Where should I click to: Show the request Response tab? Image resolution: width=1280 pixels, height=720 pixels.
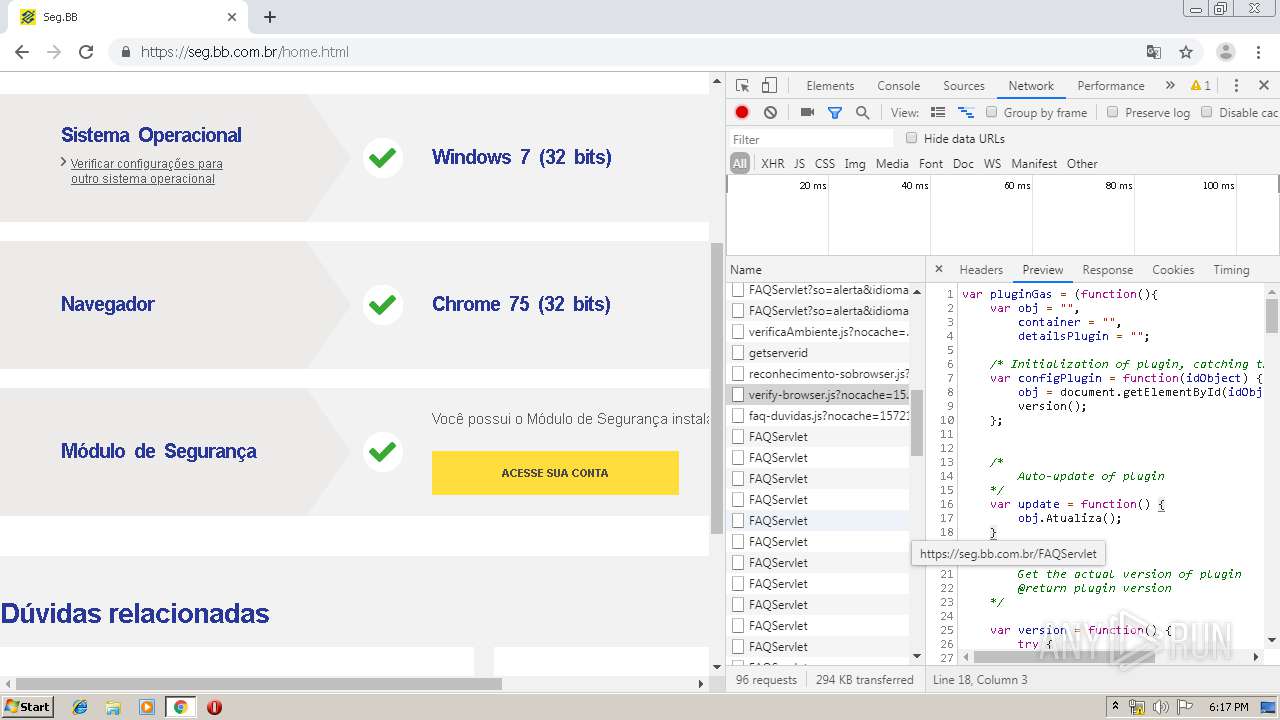click(x=1108, y=270)
